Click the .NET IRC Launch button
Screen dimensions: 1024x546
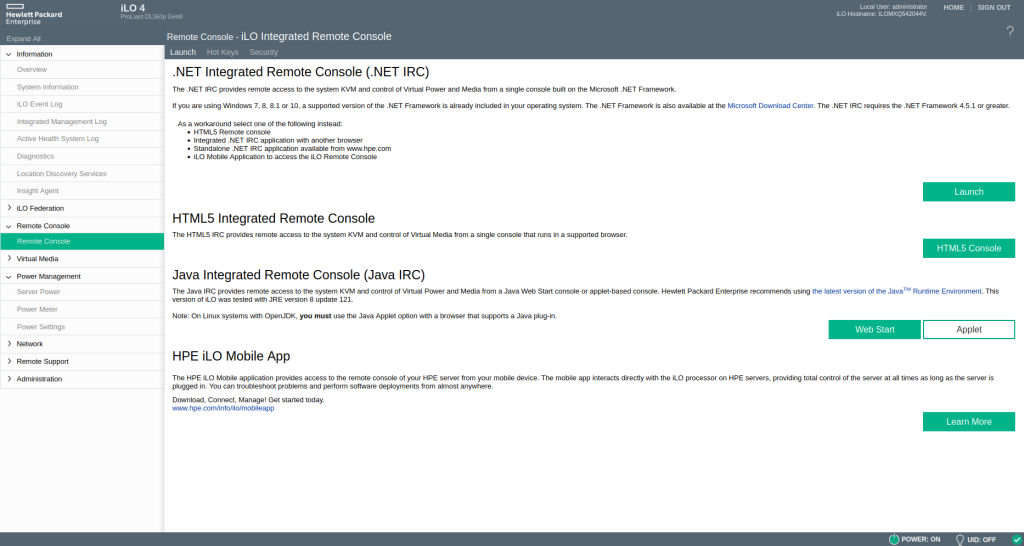pyautogui.click(x=968, y=192)
